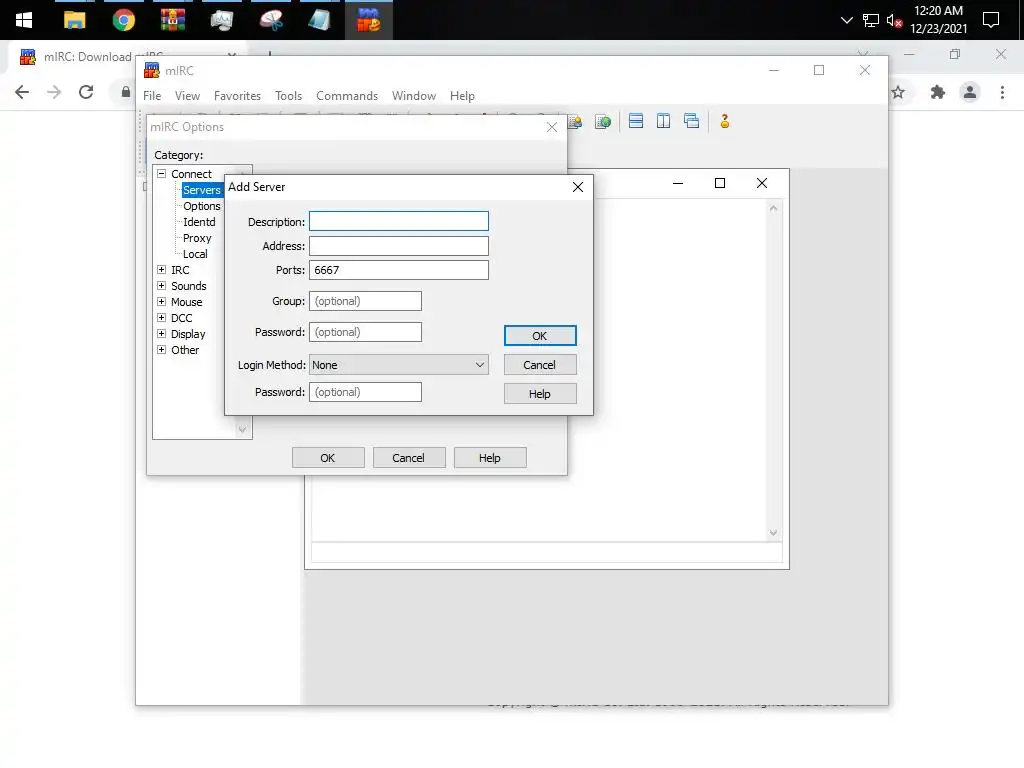Viewport: 1024px width, 768px height.
Task: Open the mIRC Help menu
Action: (462, 96)
